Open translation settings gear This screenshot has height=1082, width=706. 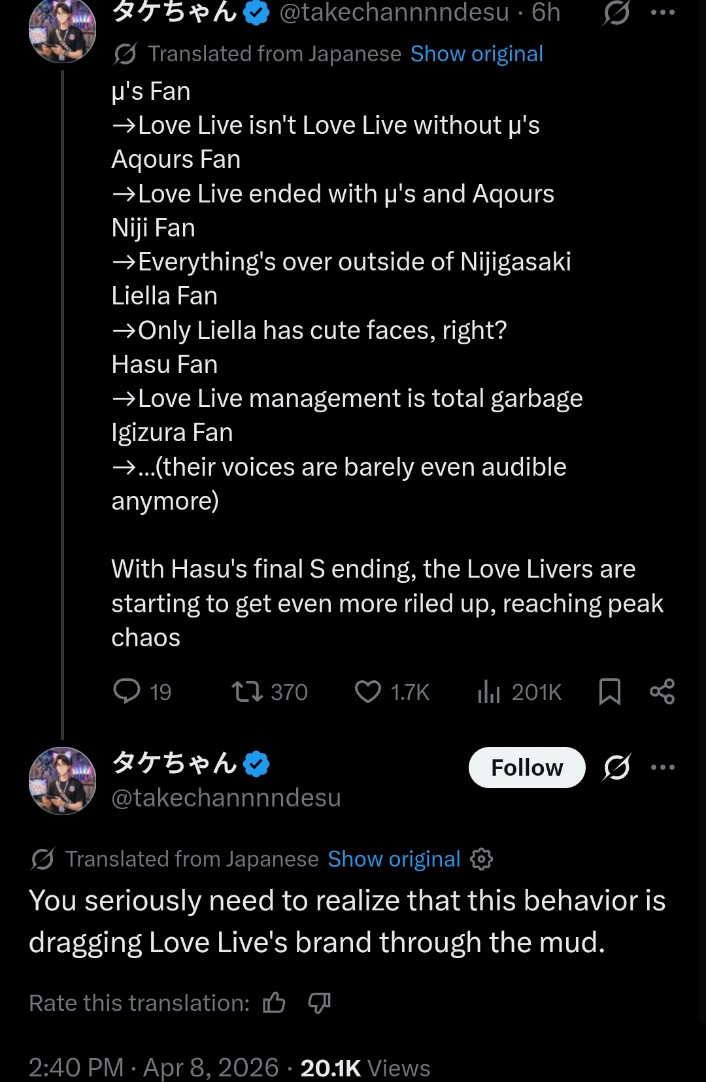pos(481,859)
